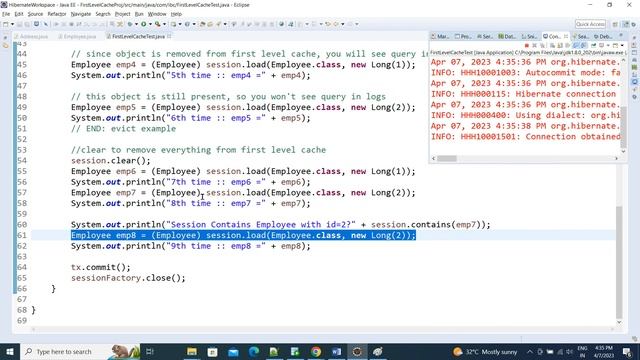
Task: Click the taskbar search box
Action: [80, 351]
